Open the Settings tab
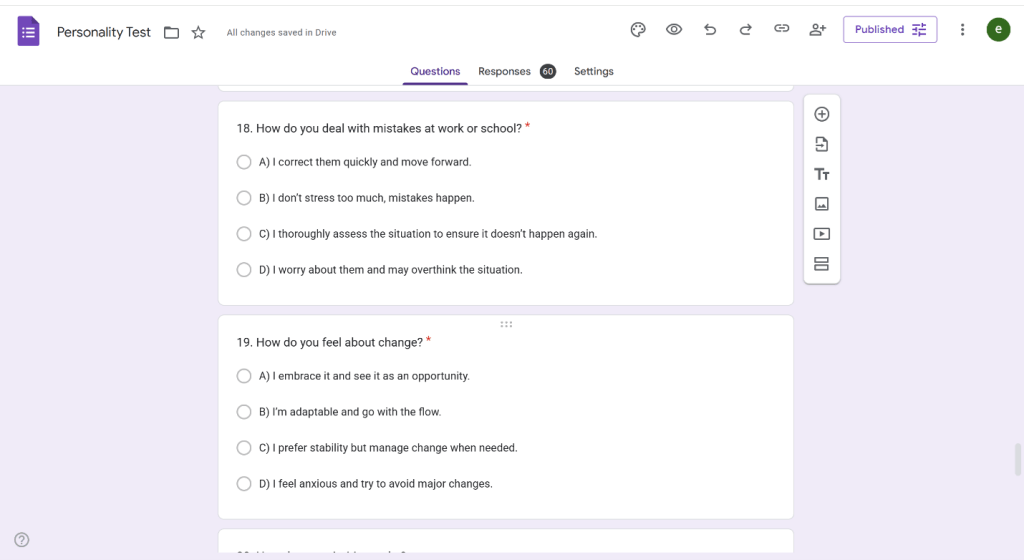1024x560 pixels. 593,72
